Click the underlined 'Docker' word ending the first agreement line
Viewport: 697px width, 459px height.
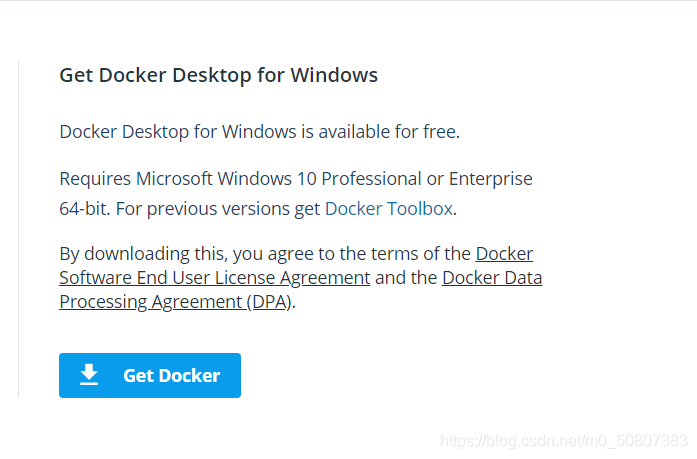[504, 254]
